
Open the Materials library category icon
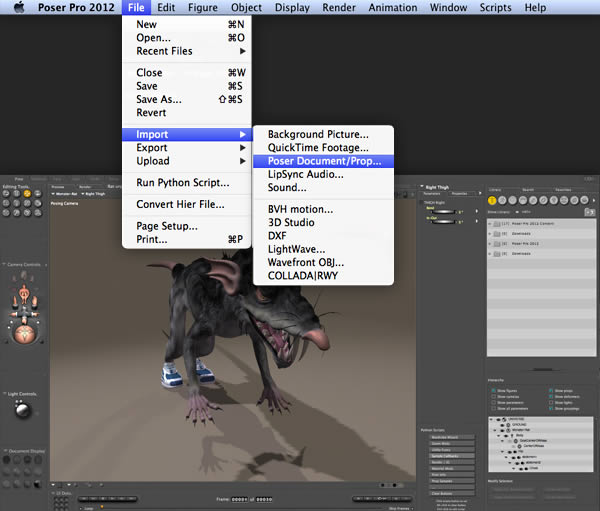574,200
